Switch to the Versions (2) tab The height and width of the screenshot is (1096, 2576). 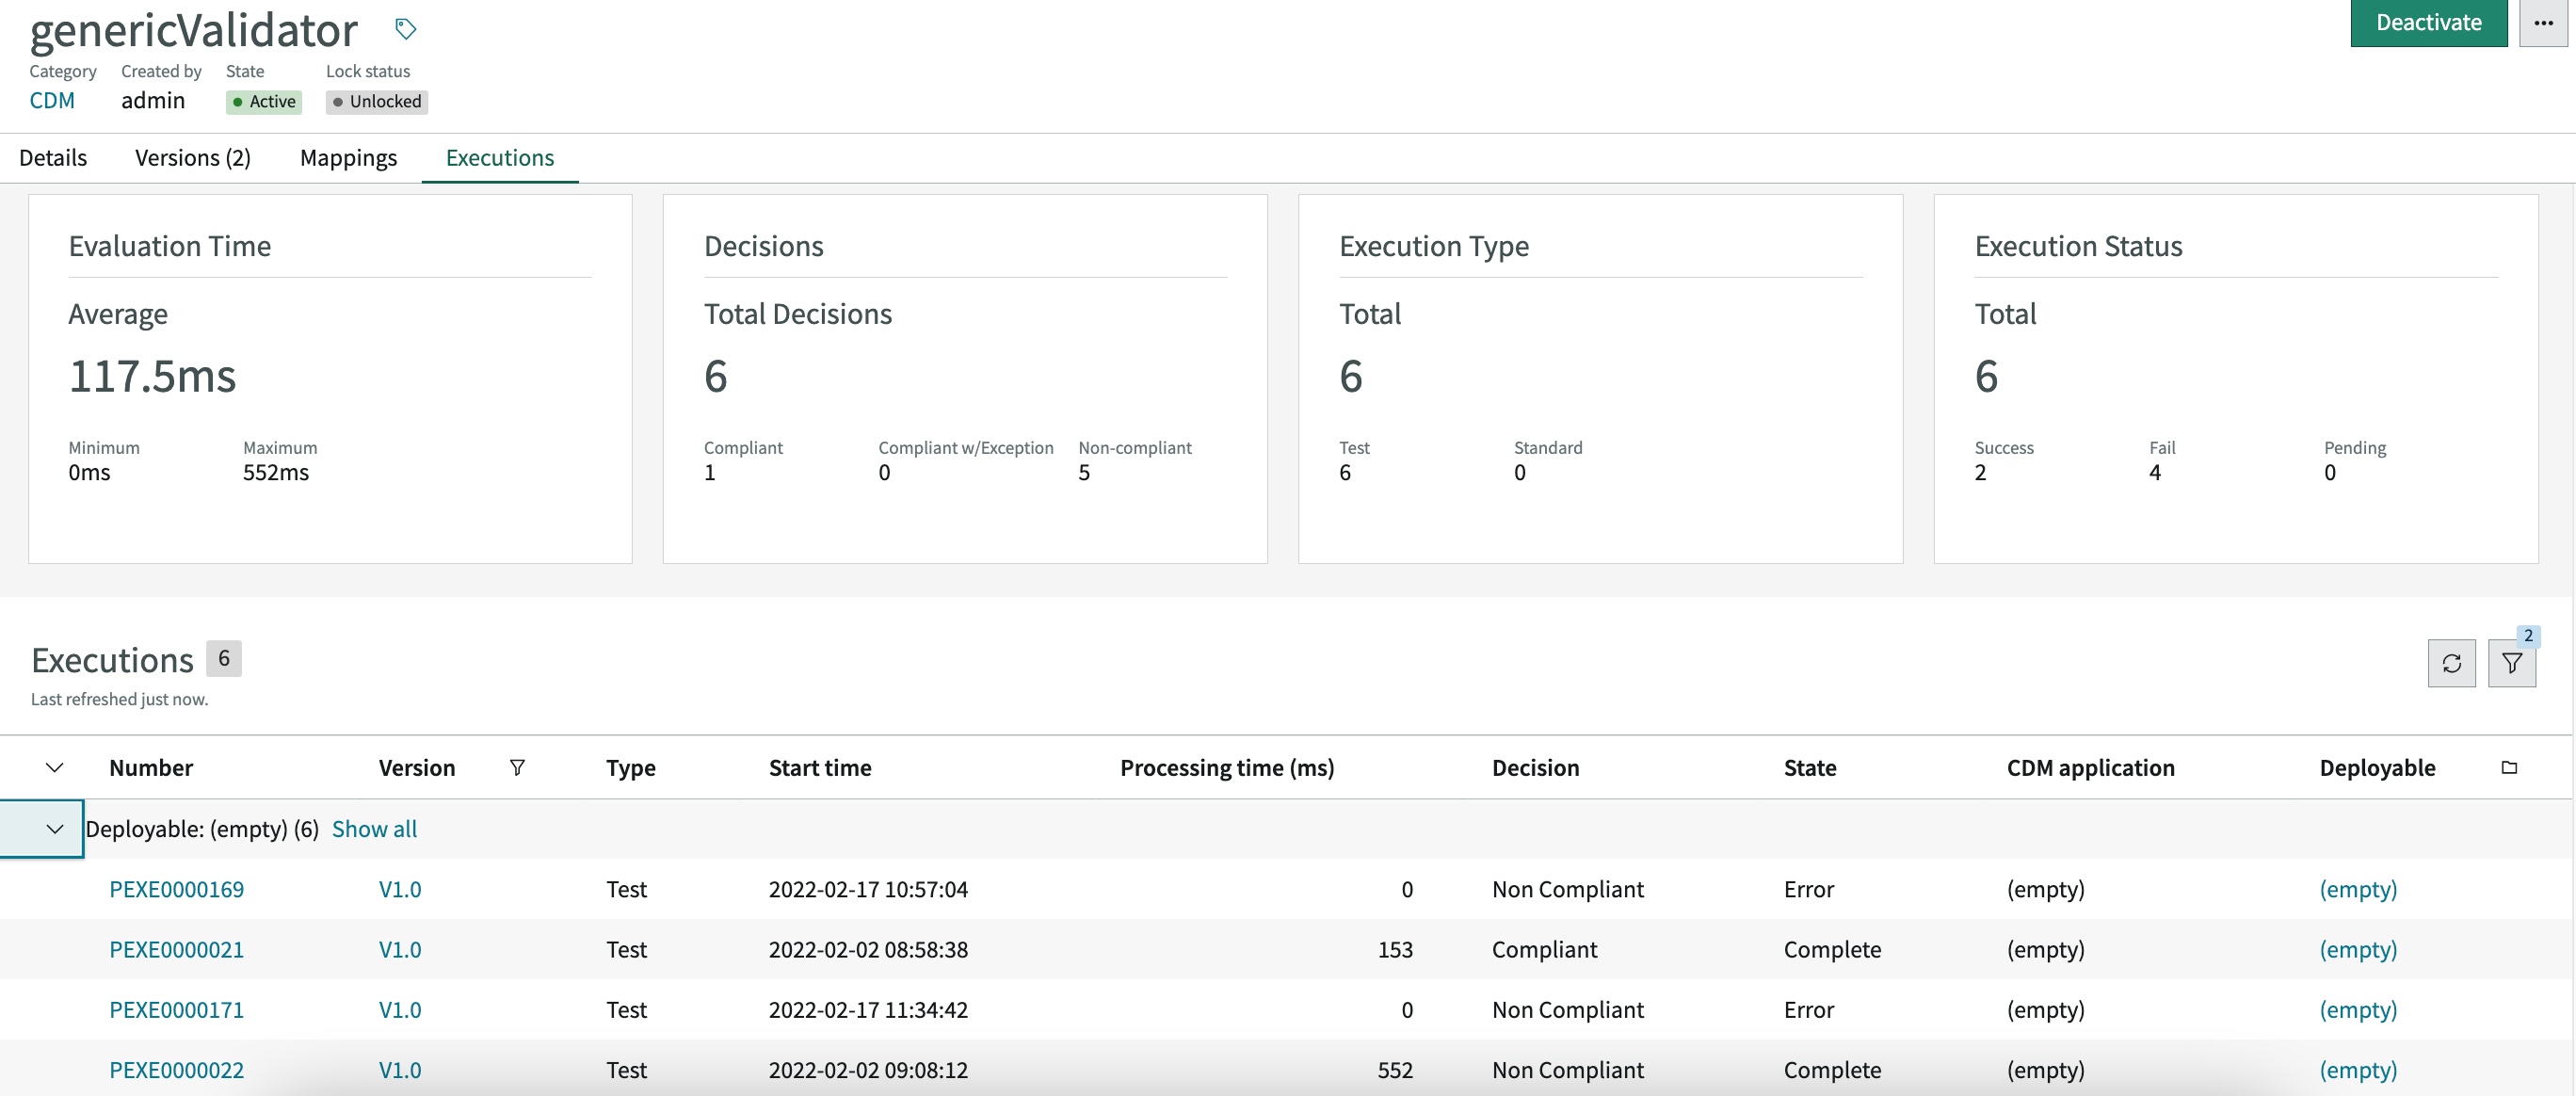(x=193, y=158)
